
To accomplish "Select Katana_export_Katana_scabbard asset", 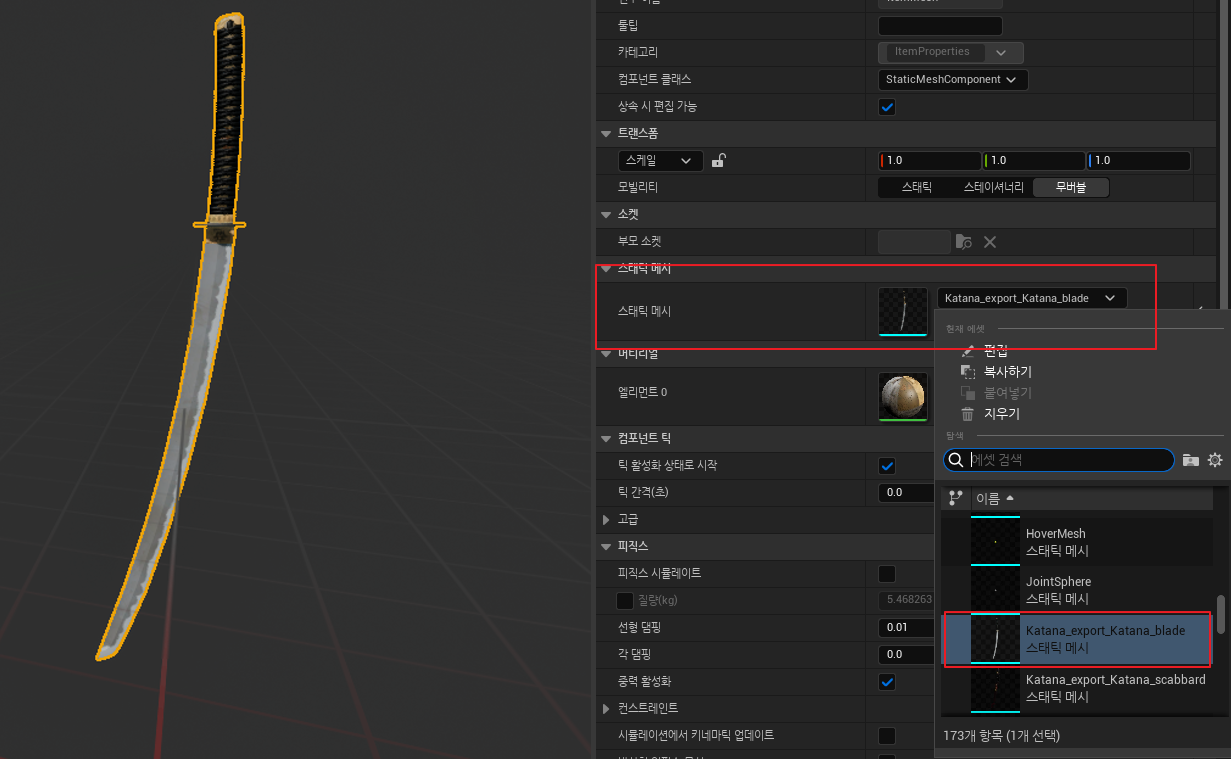I will click(1078, 688).
